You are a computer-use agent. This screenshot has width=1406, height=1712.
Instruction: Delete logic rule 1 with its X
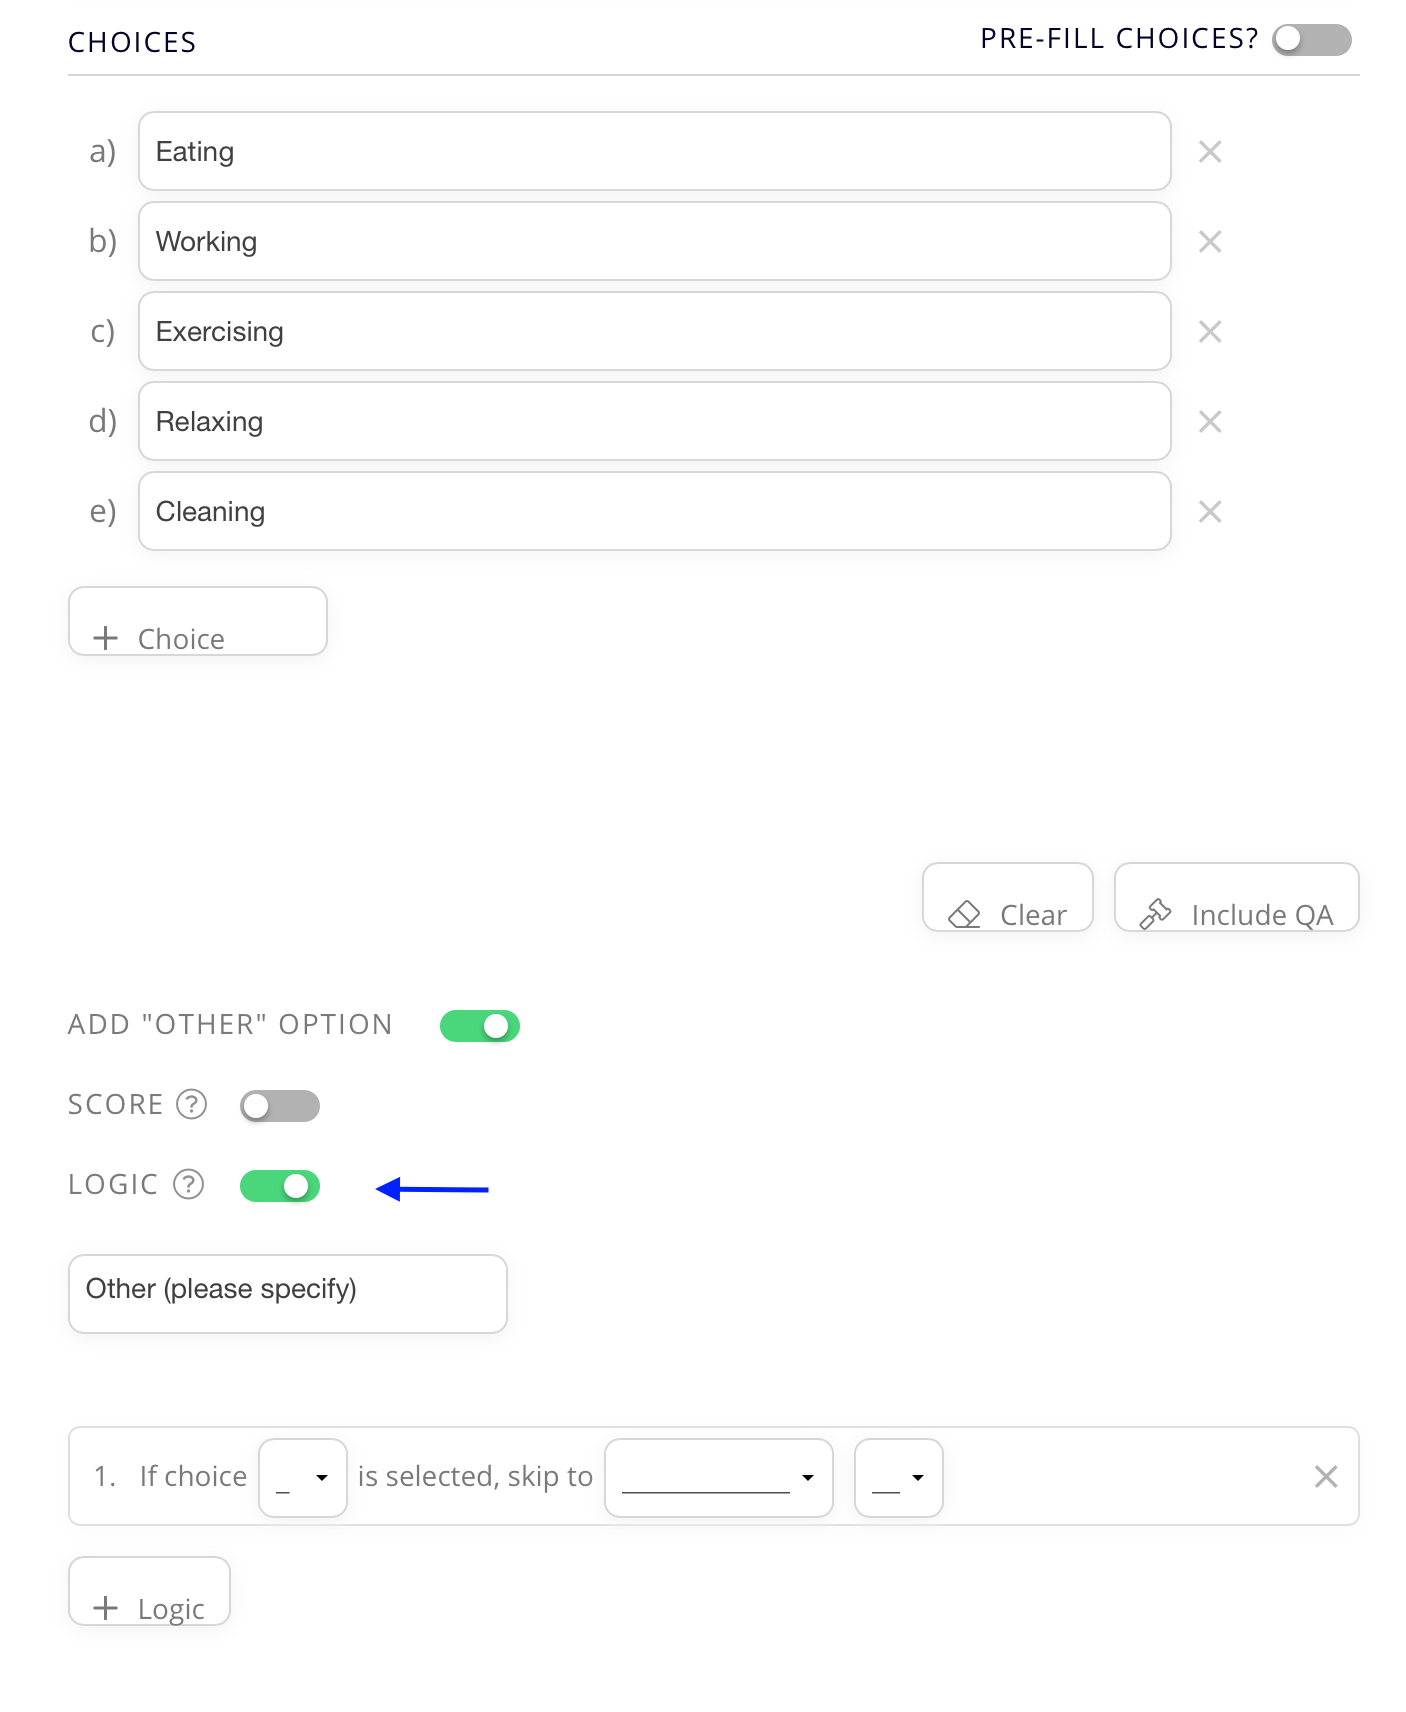[1326, 1476]
